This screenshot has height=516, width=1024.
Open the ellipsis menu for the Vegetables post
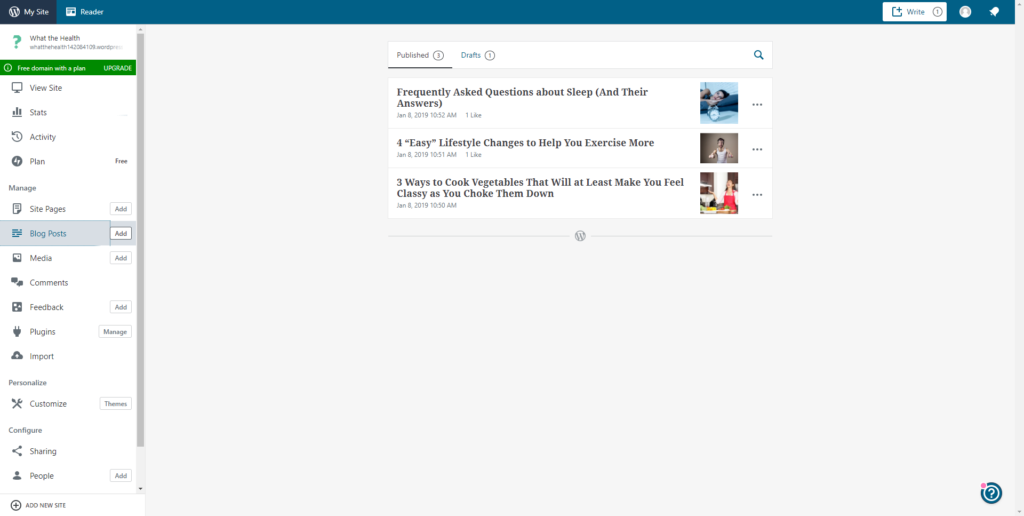coord(757,195)
